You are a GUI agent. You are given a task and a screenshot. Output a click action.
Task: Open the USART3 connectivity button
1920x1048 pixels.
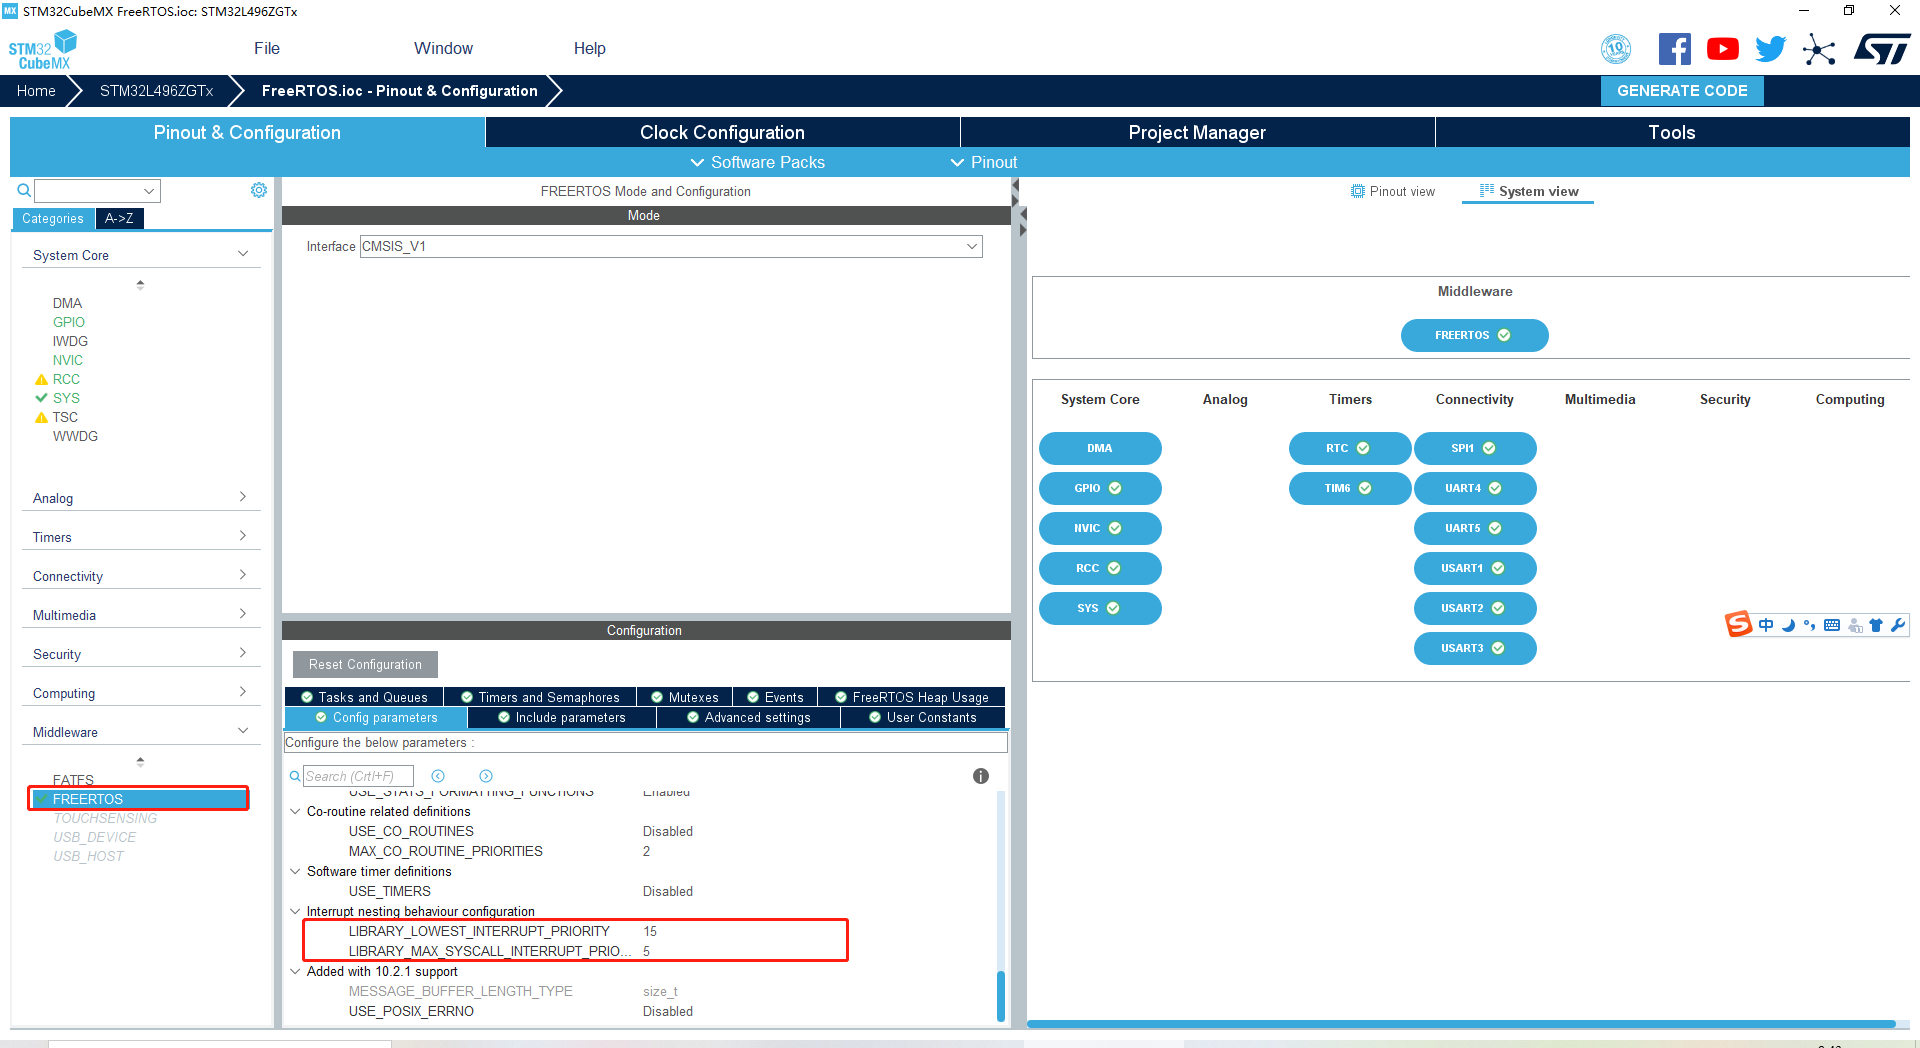[1474, 648]
